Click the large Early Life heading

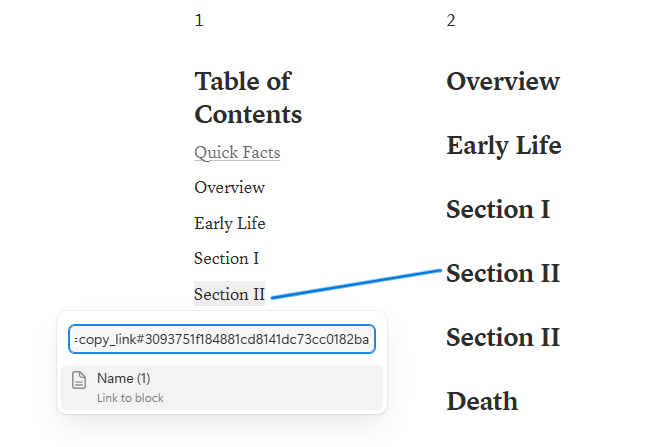pos(504,146)
